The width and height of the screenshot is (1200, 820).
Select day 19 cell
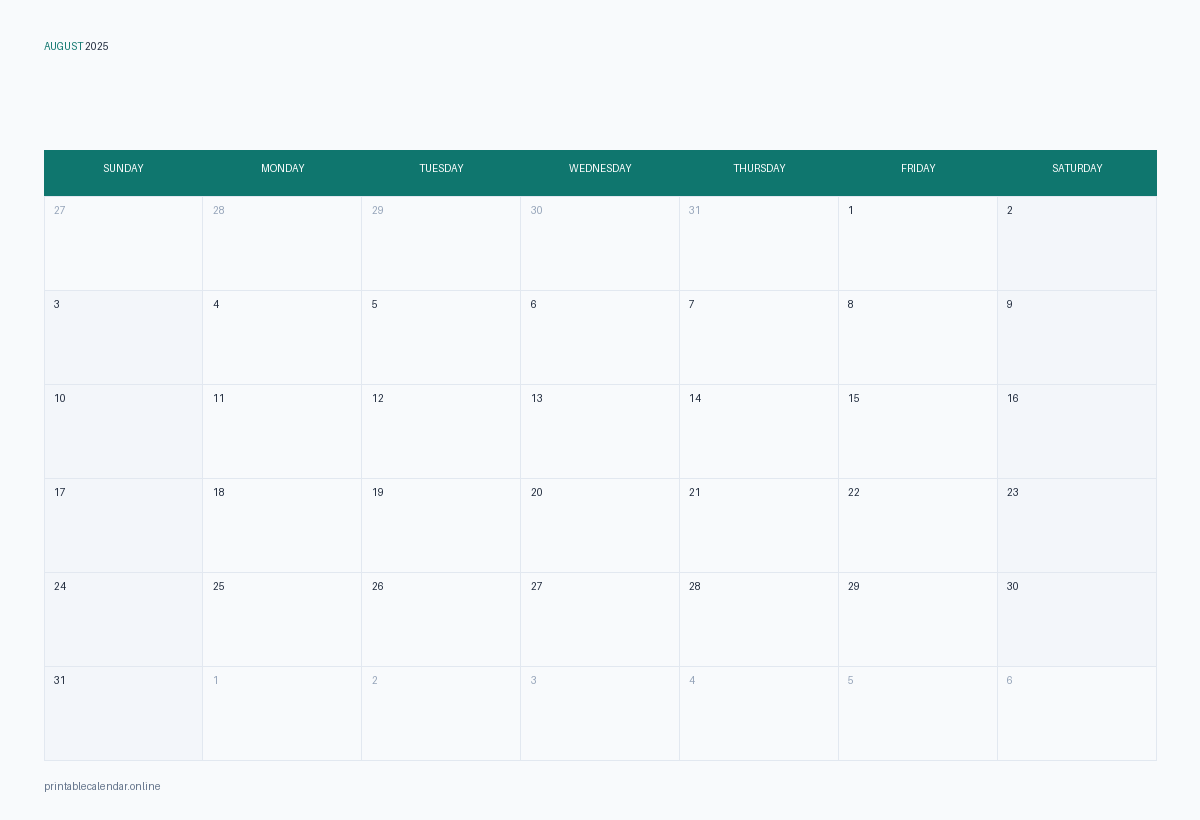[x=441, y=526]
